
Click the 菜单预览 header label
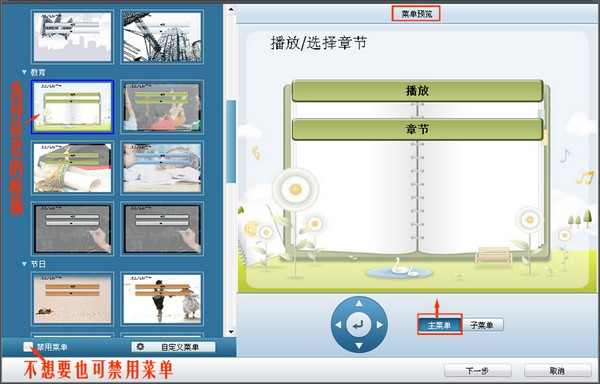click(x=416, y=14)
